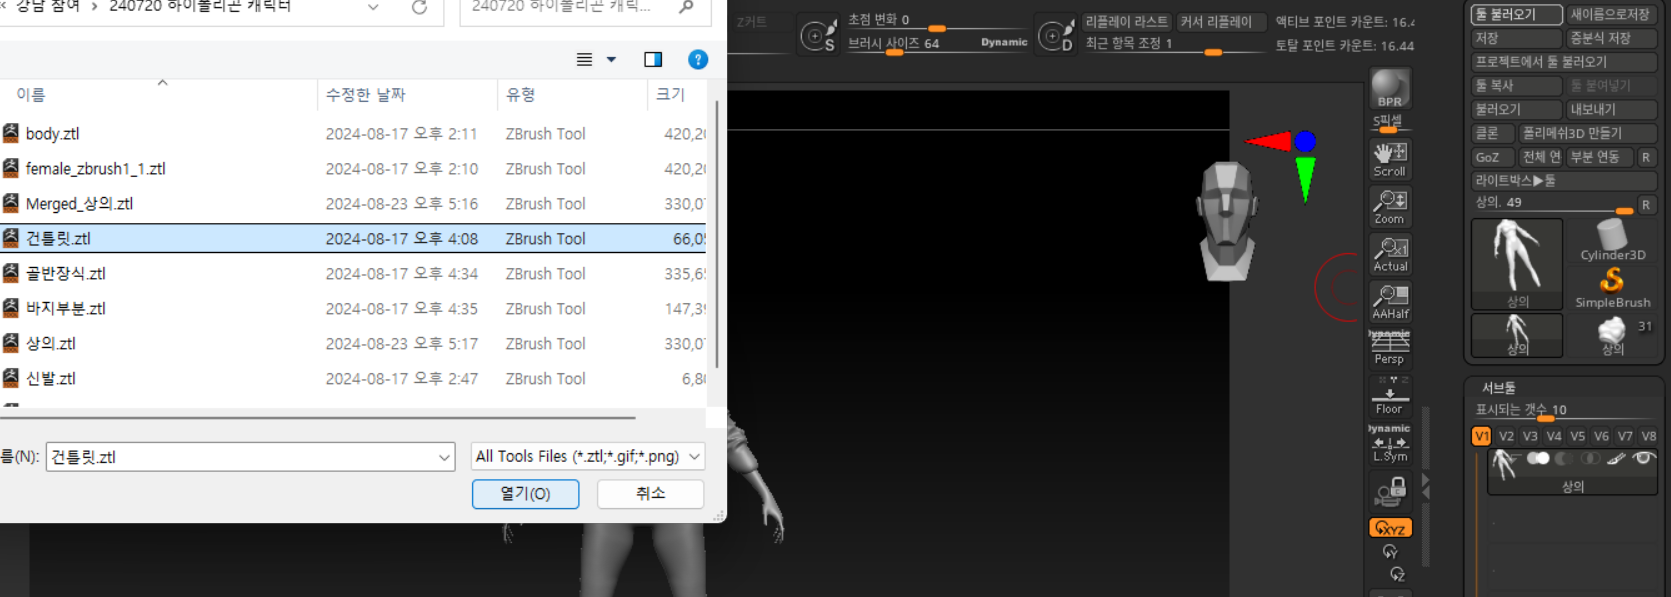Click the 열기(O) Open button
Image resolution: width=1671 pixels, height=597 pixels.
point(525,494)
